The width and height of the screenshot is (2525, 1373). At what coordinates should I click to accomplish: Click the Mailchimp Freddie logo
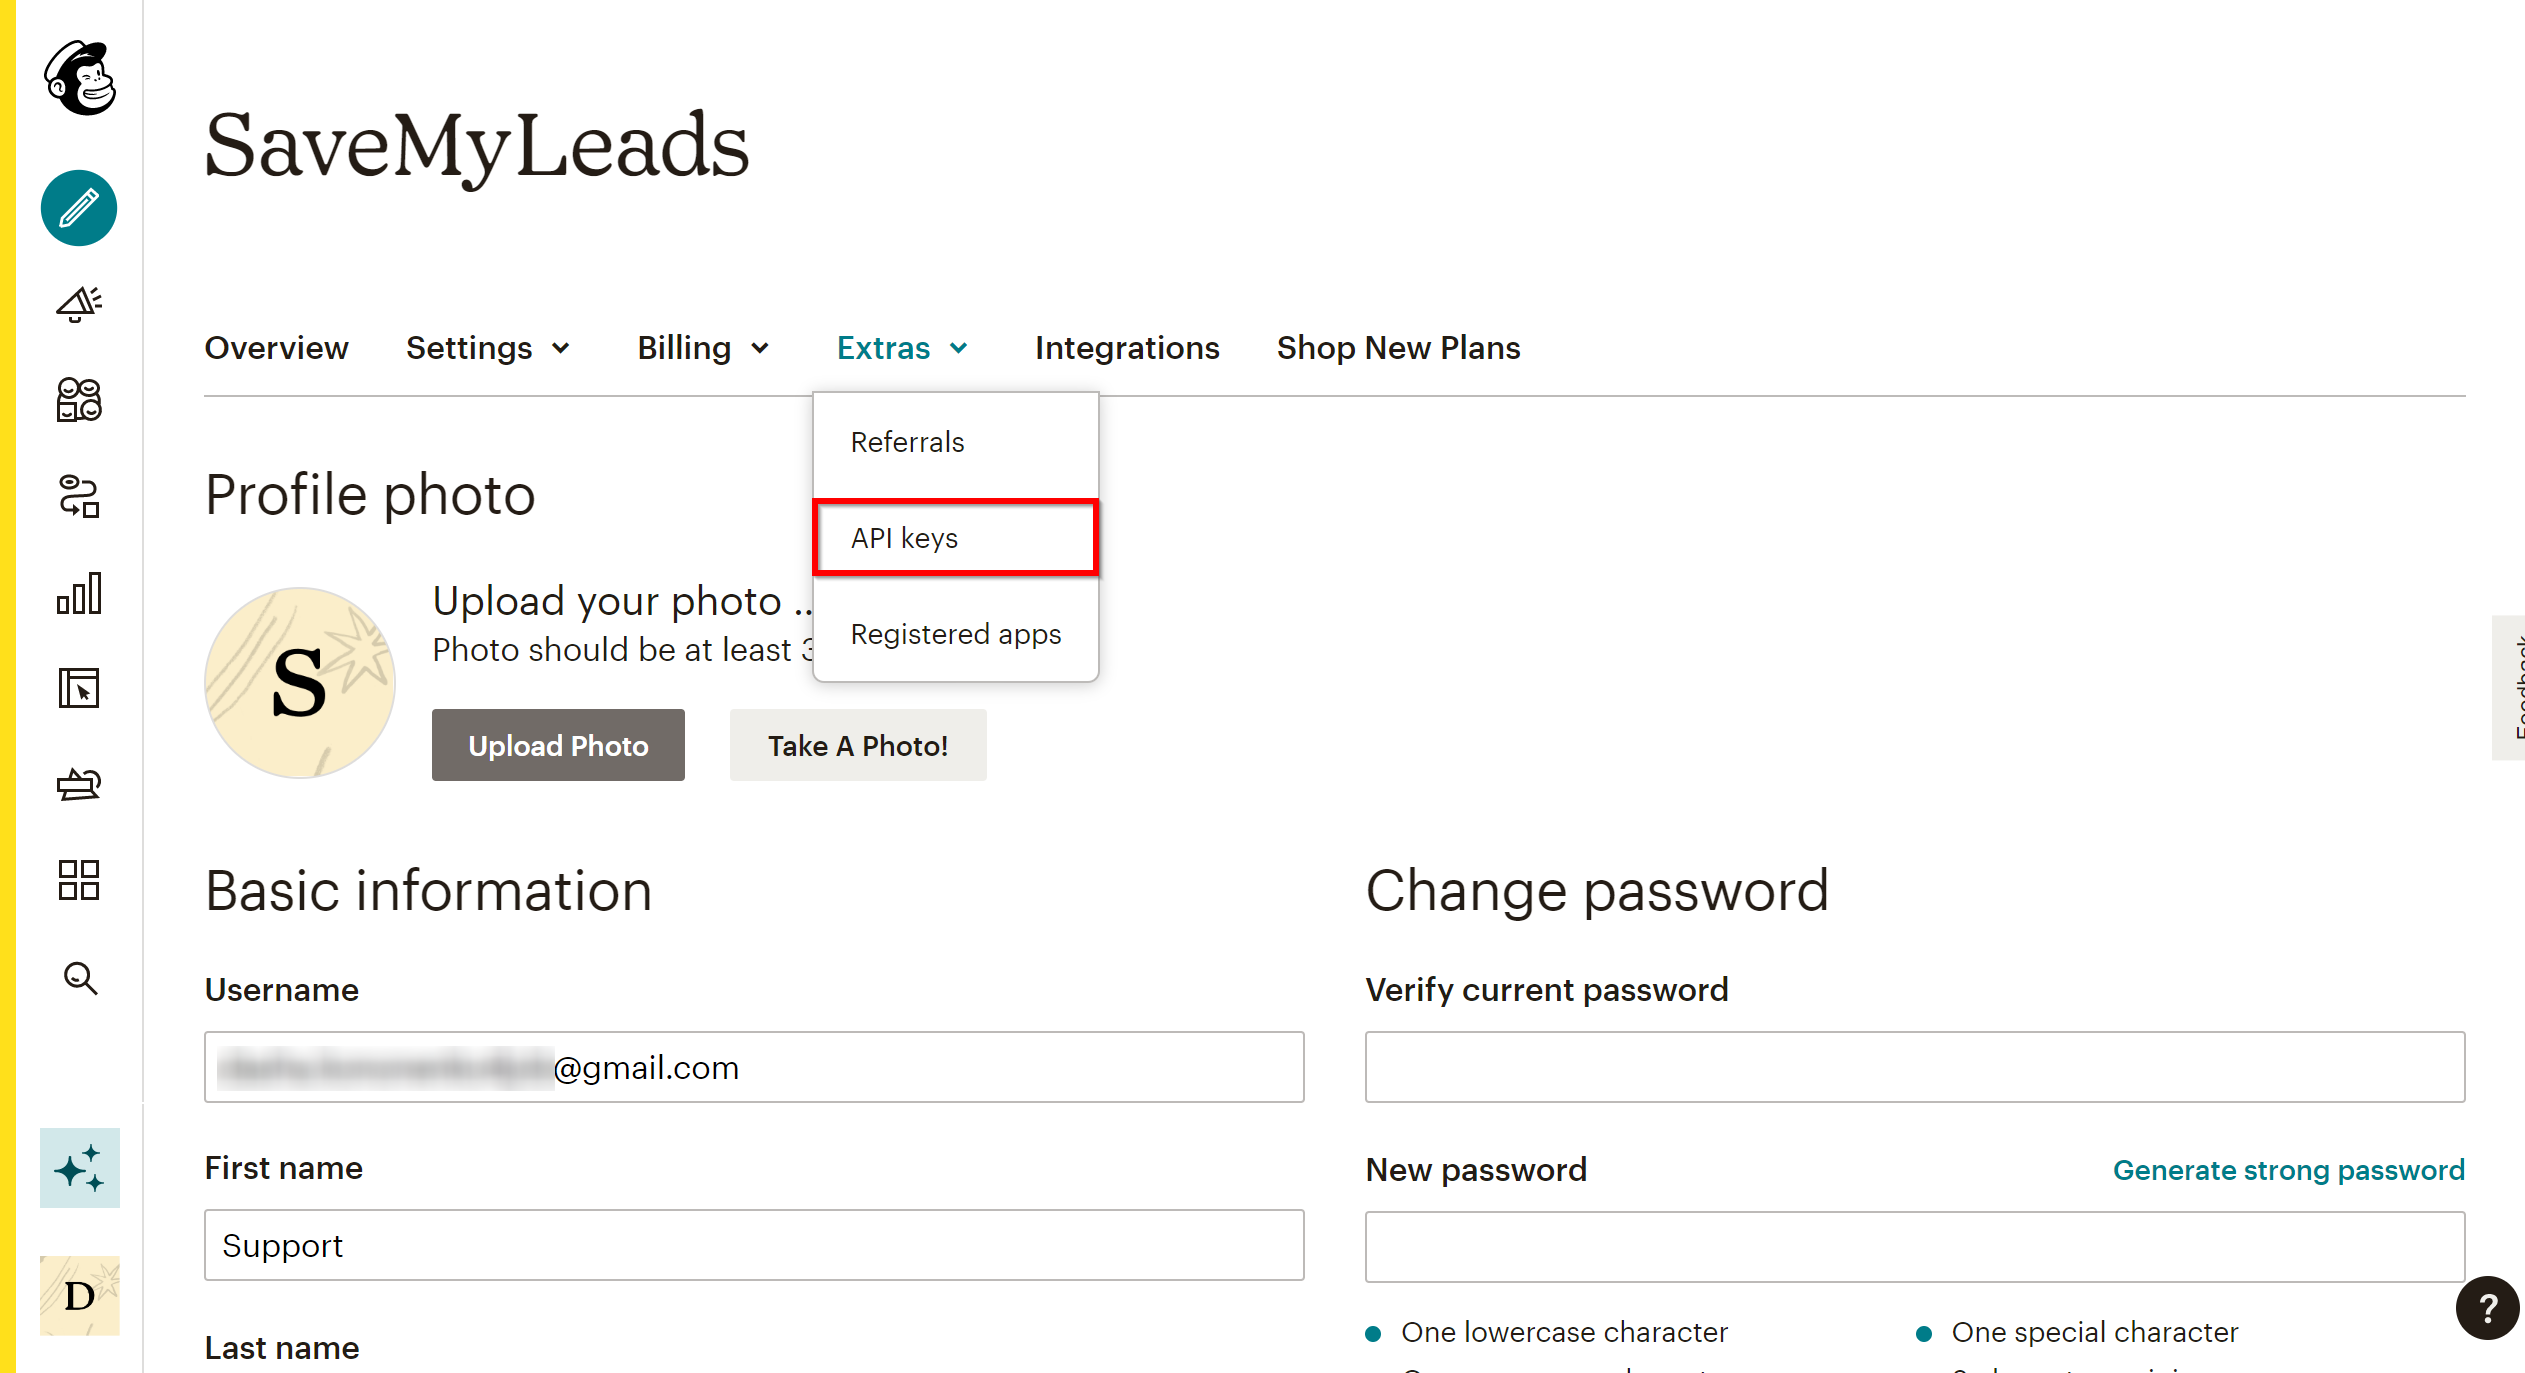point(80,78)
